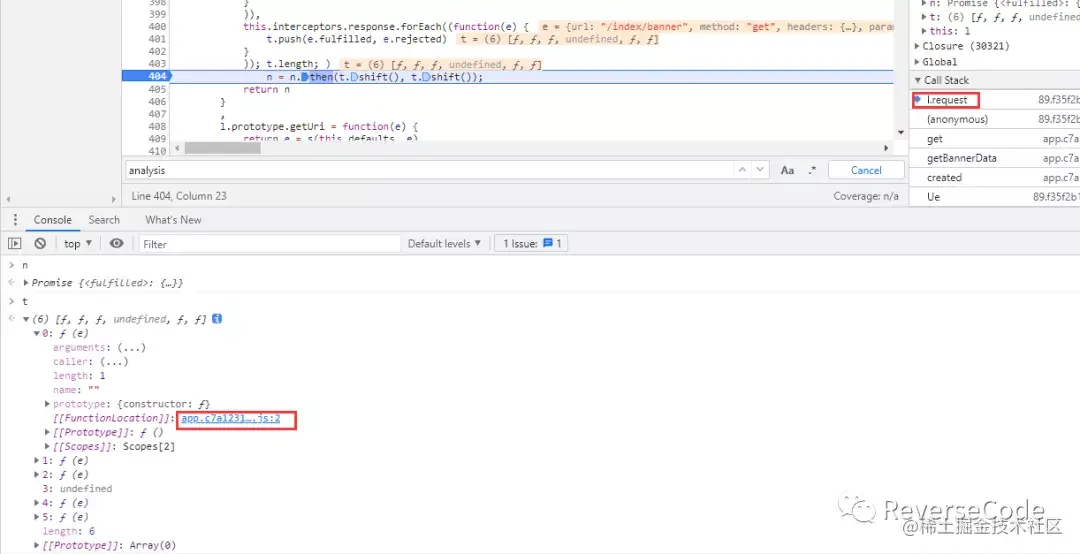The width and height of the screenshot is (1080, 554).
Task: Expand array element 2: f (e)
Action: pyautogui.click(x=37, y=475)
